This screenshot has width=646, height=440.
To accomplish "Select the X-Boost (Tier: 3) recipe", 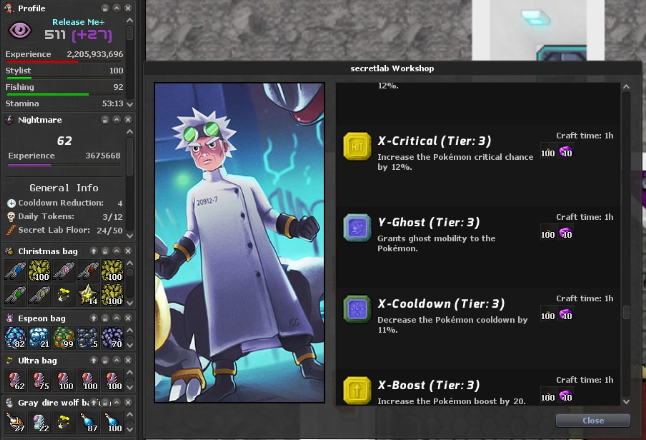I will tap(478, 387).
